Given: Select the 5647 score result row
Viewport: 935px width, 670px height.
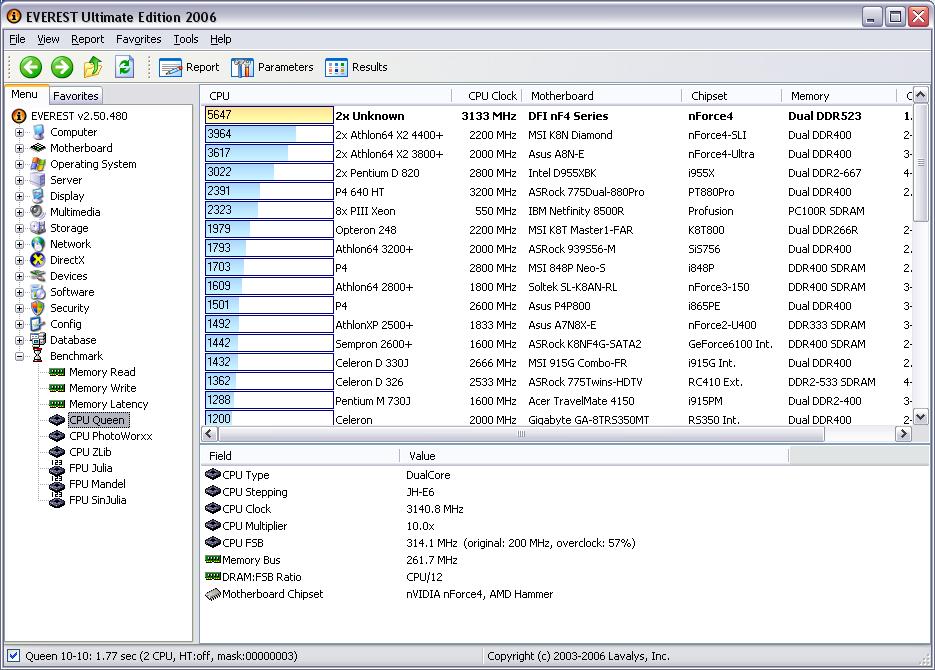Looking at the screenshot, I should point(558,116).
